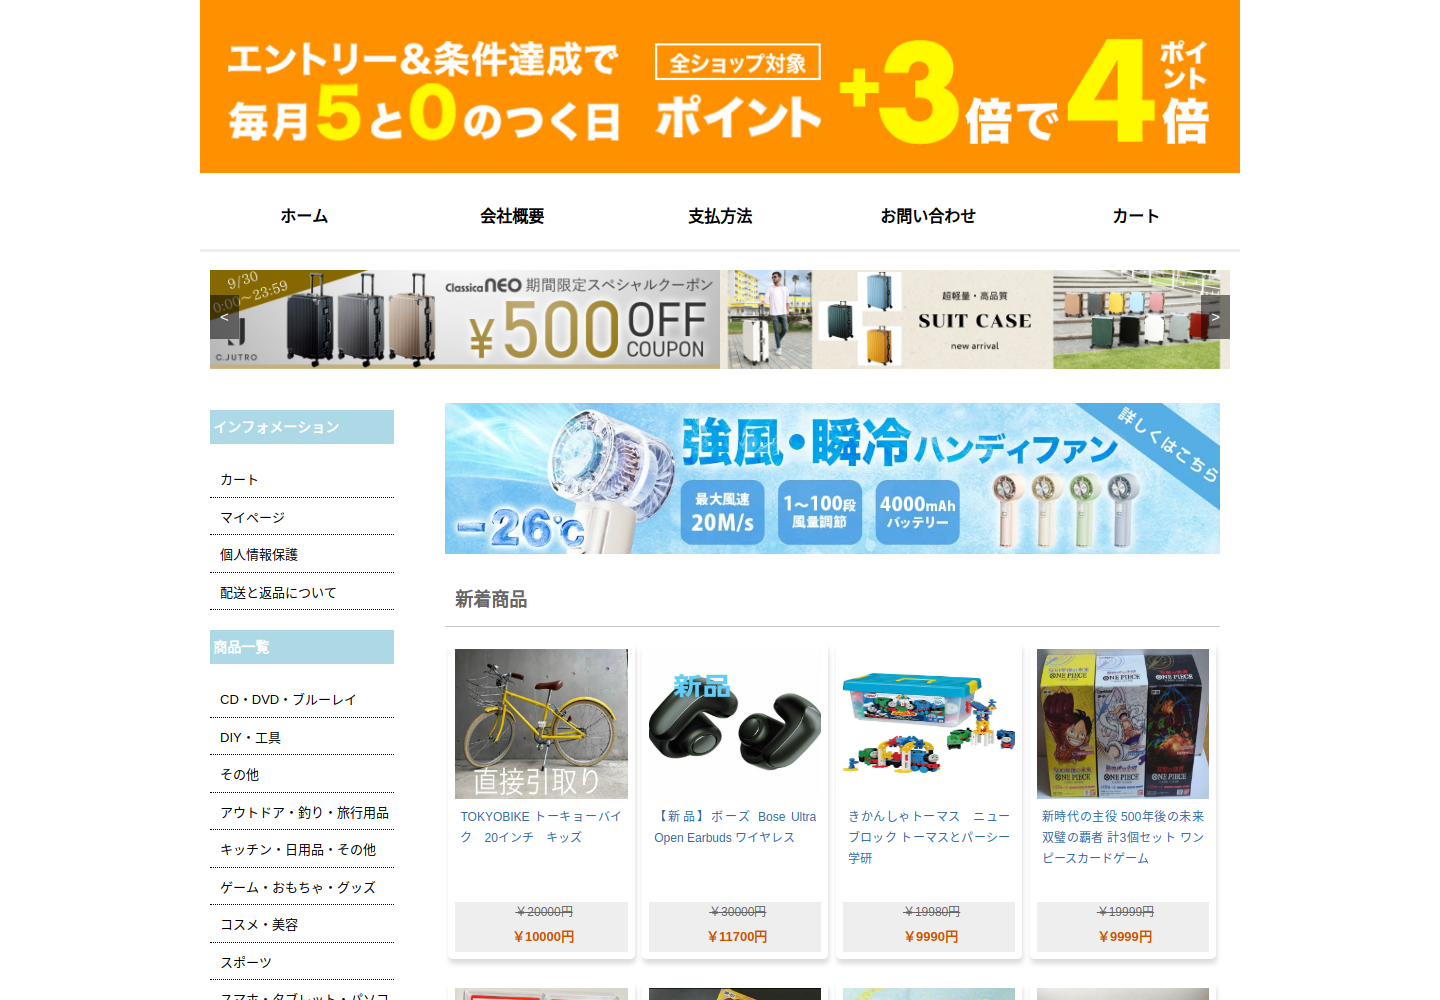The height and width of the screenshot is (1000, 1440).
Task: Open 個人情報保護 sidebar link
Action: (259, 555)
